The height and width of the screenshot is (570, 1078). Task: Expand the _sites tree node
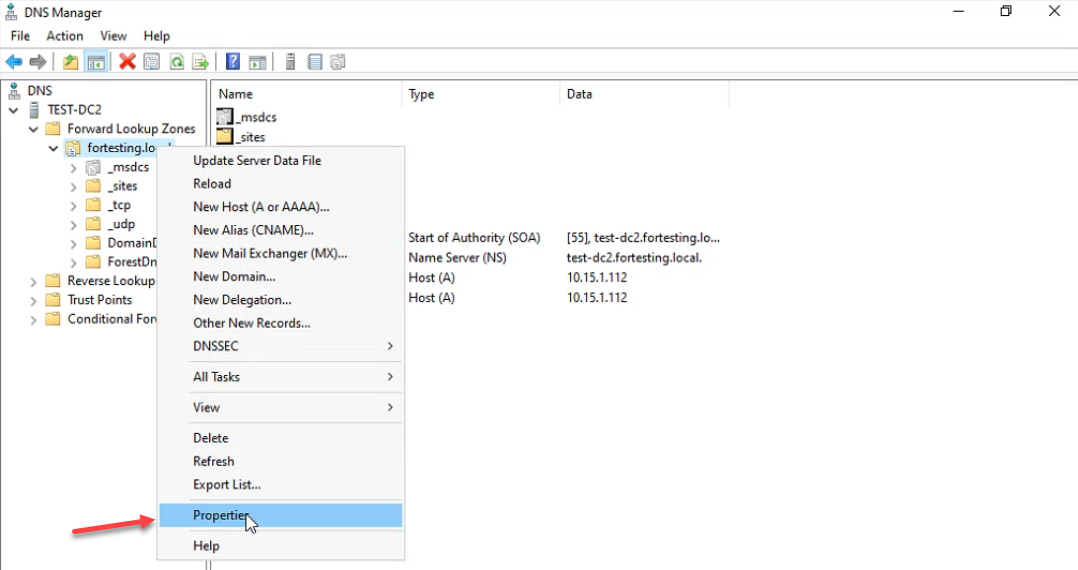(x=74, y=186)
